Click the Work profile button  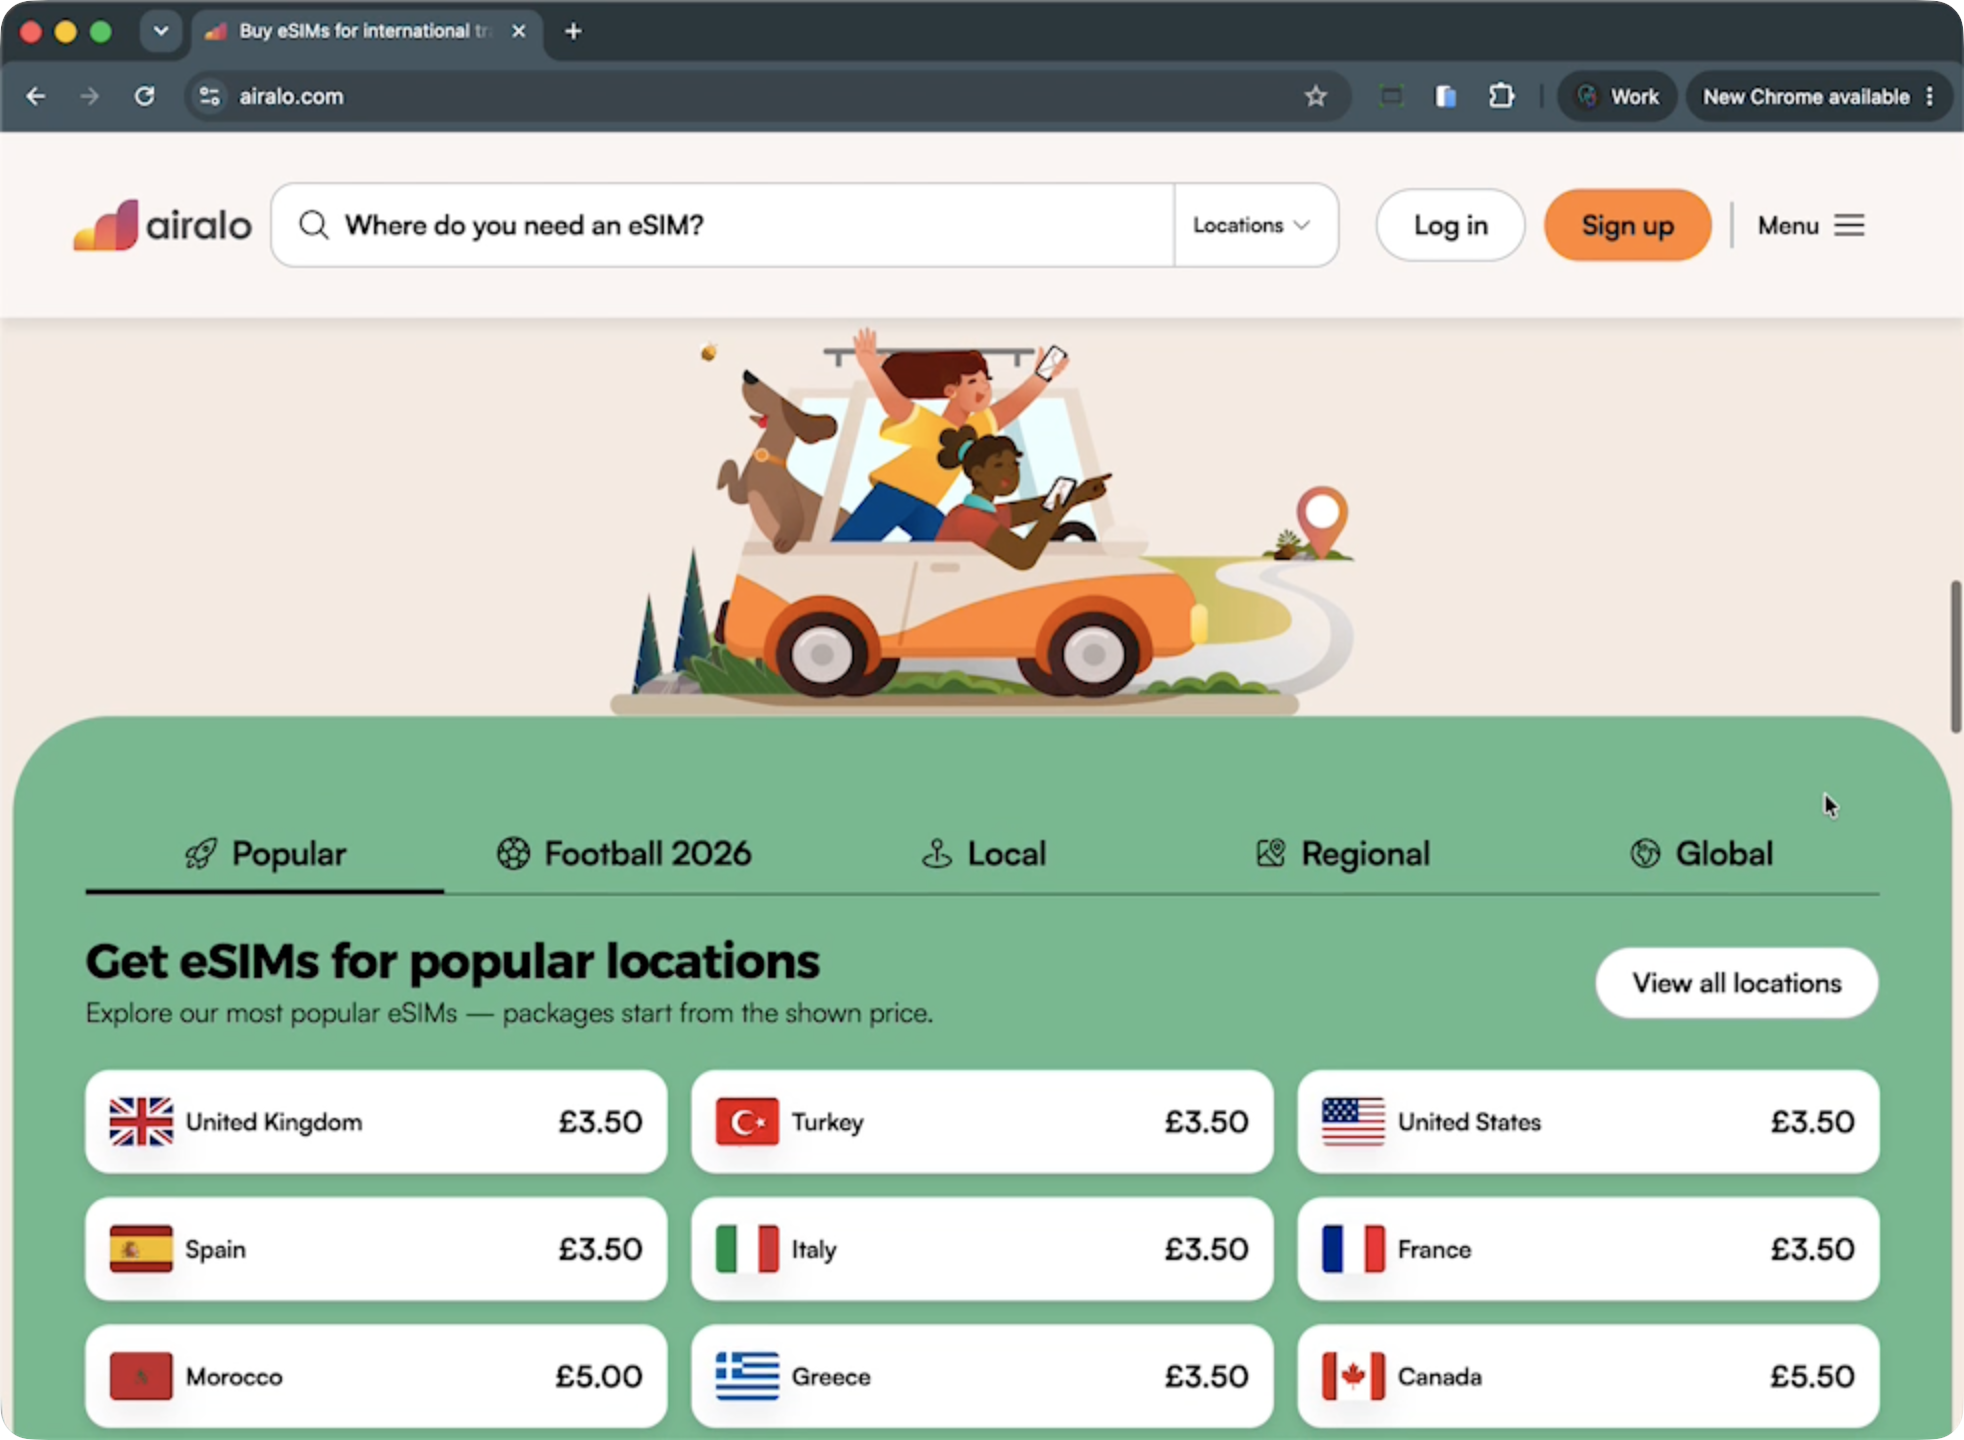click(x=1617, y=96)
